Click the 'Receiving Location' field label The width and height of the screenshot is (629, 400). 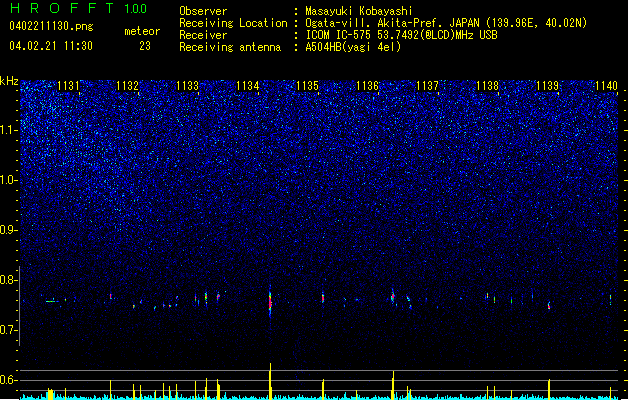233,23
